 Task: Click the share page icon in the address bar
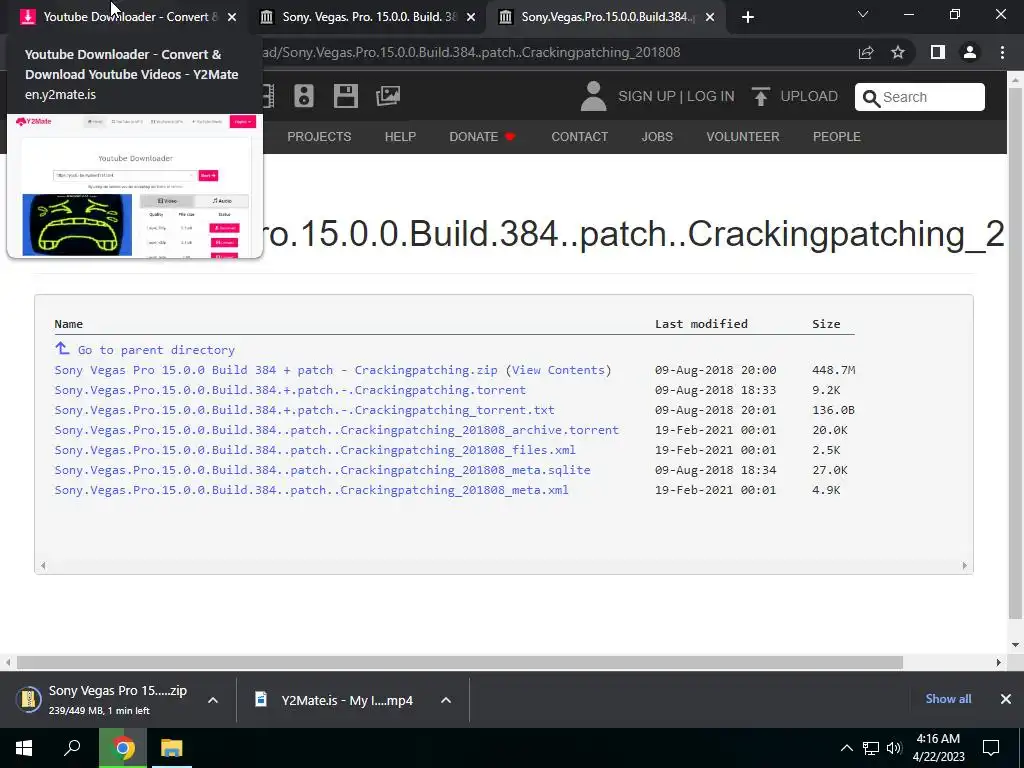[x=866, y=52]
